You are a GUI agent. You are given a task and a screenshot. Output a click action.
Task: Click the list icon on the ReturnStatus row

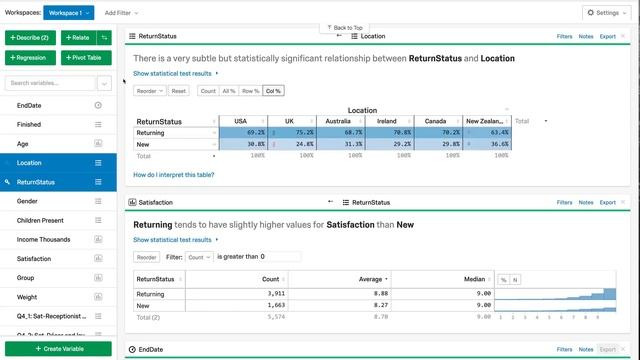(x=98, y=182)
